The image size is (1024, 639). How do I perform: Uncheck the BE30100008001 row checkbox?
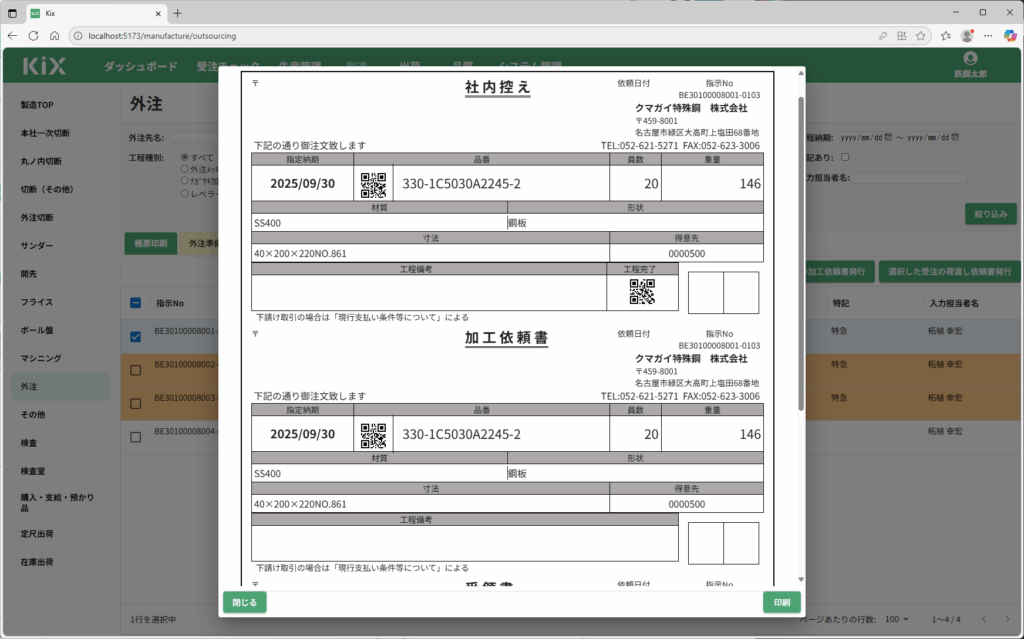(x=136, y=337)
